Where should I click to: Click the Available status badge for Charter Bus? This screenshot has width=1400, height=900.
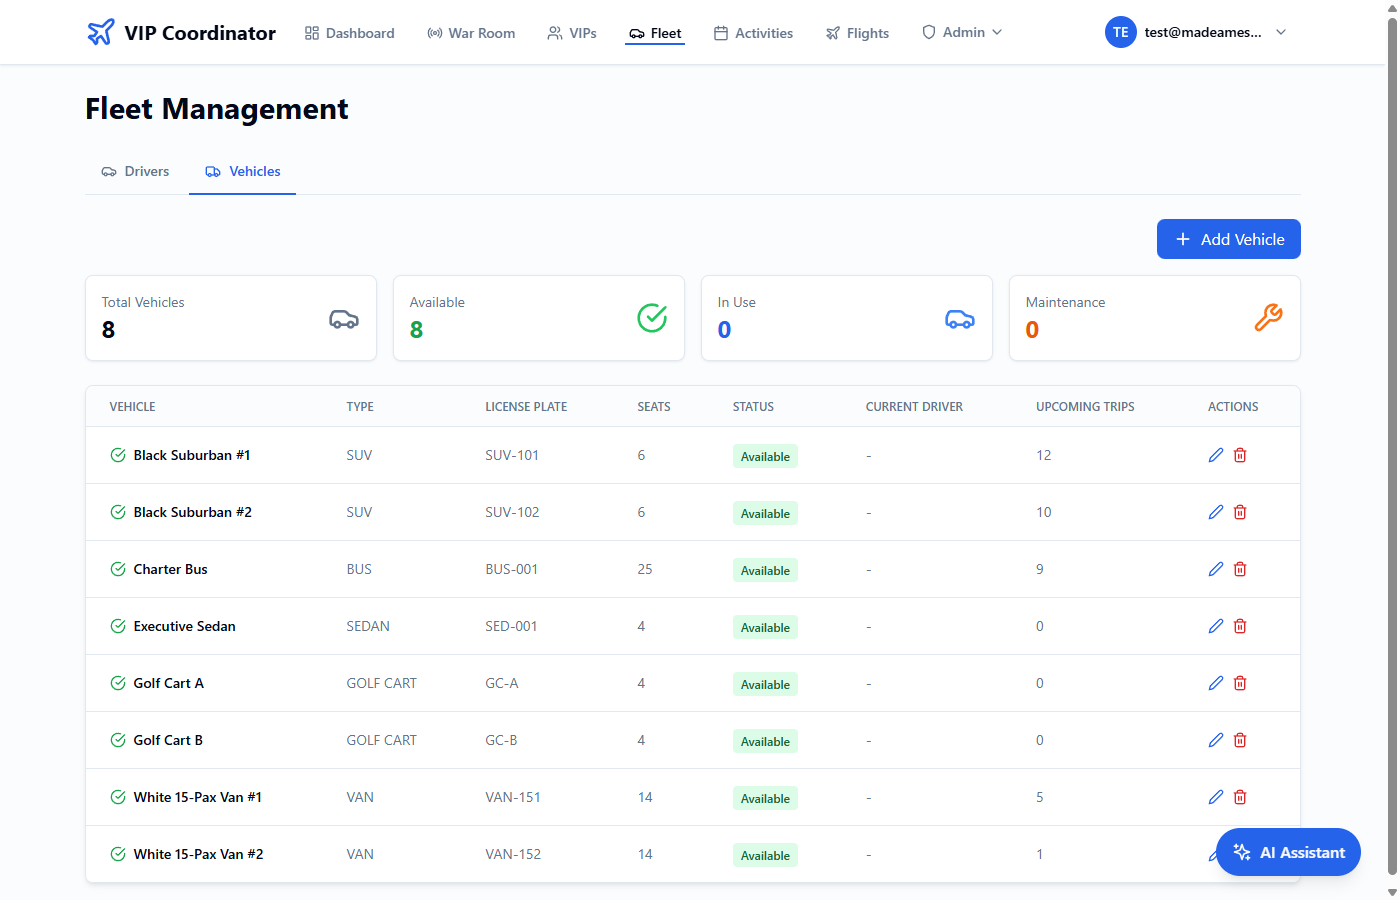(x=765, y=570)
